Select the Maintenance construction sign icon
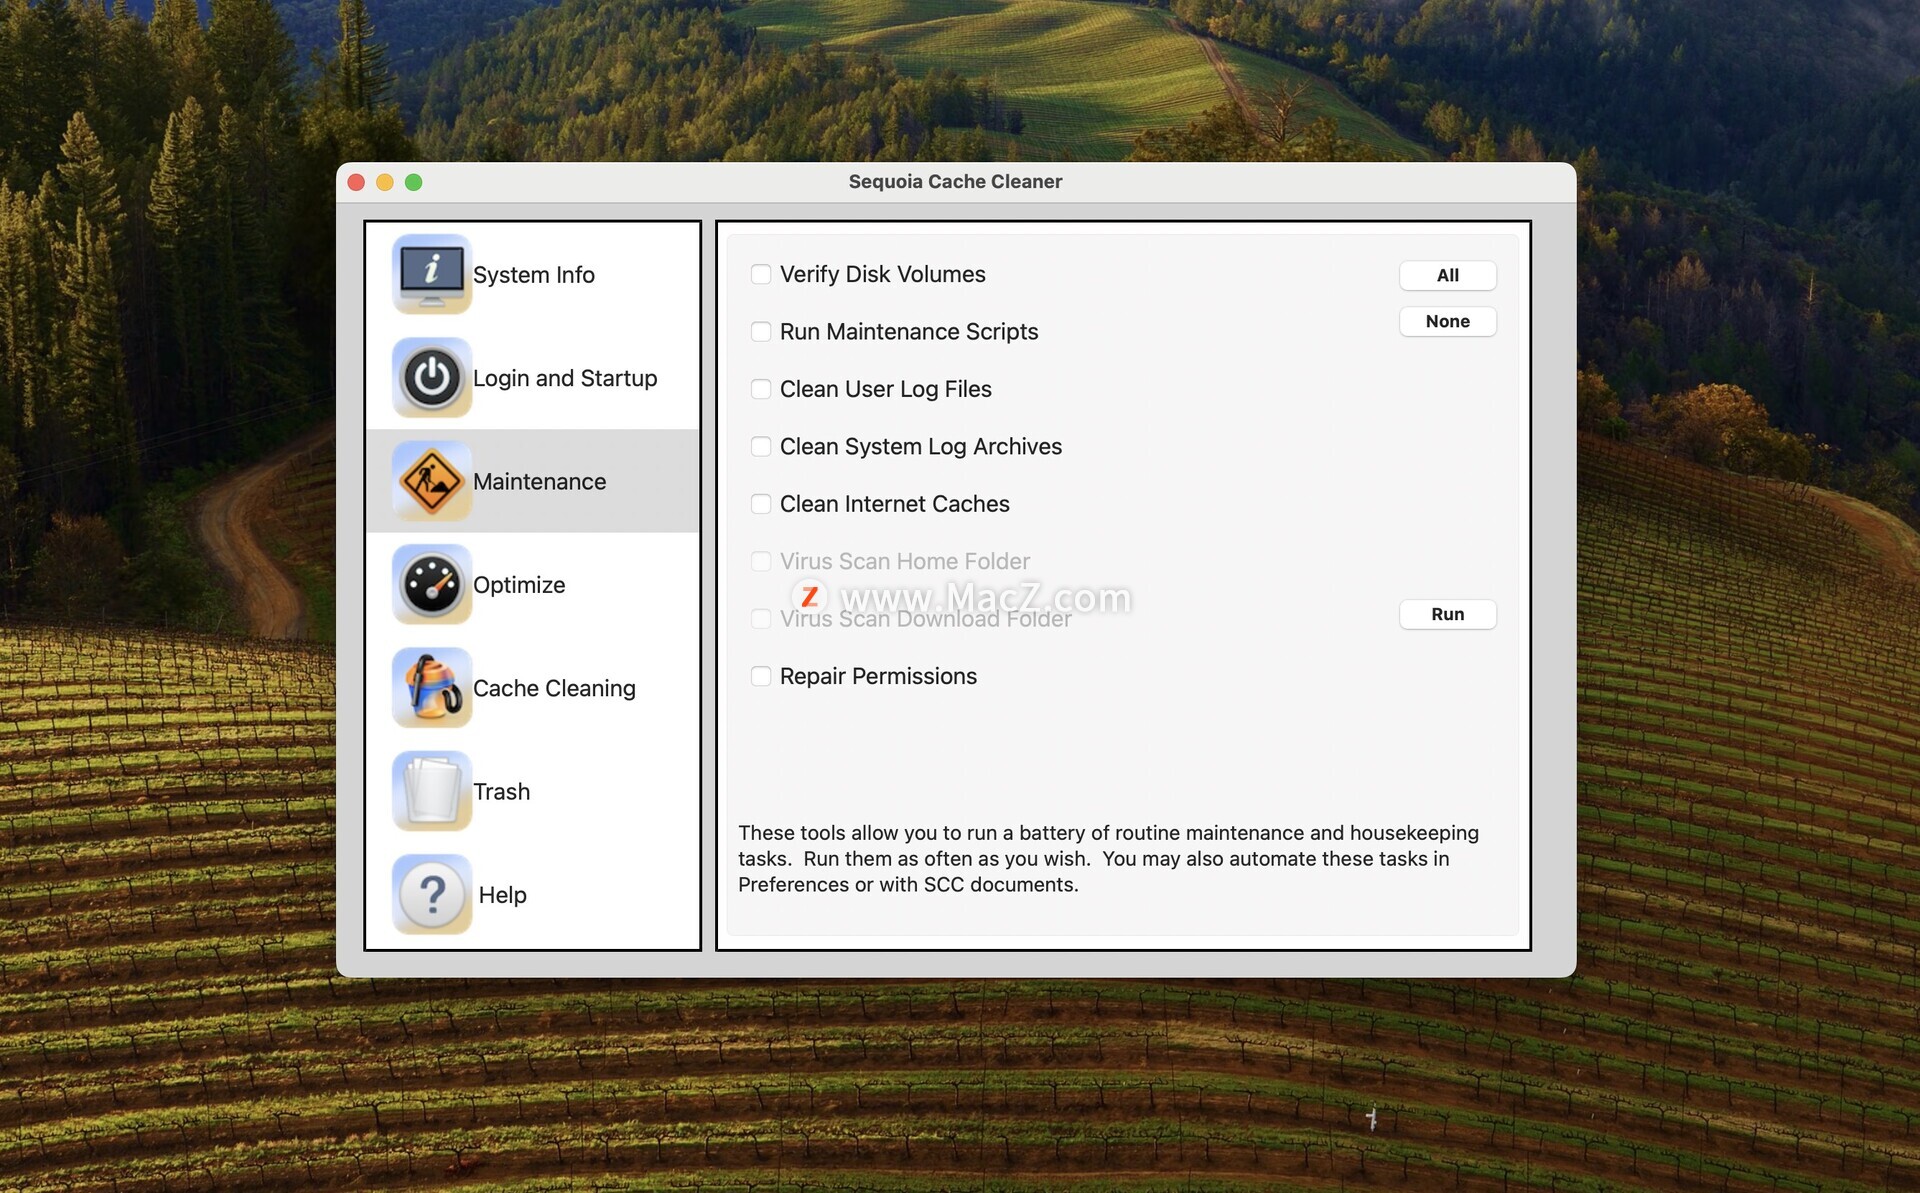The height and width of the screenshot is (1193, 1920). click(x=432, y=481)
